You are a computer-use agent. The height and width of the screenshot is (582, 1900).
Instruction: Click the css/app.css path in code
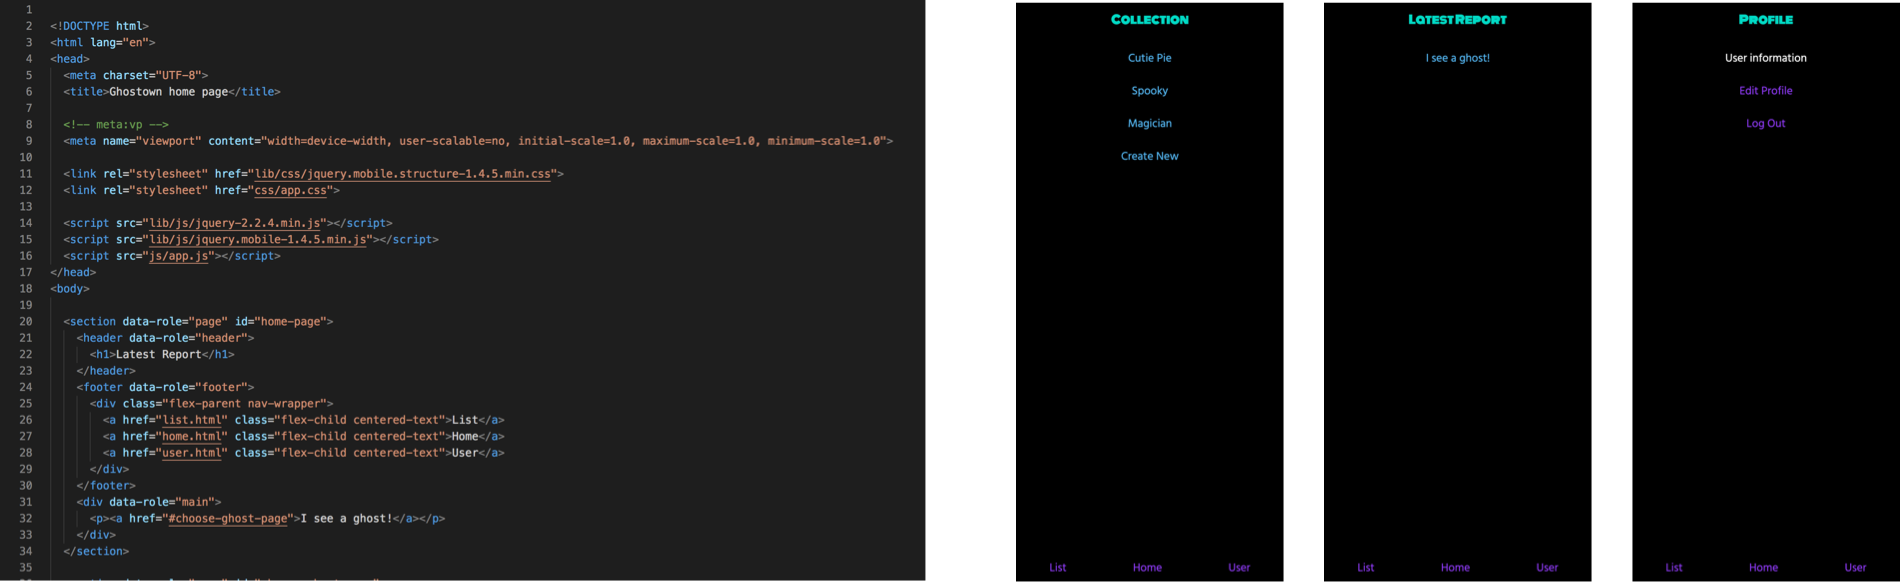point(290,190)
